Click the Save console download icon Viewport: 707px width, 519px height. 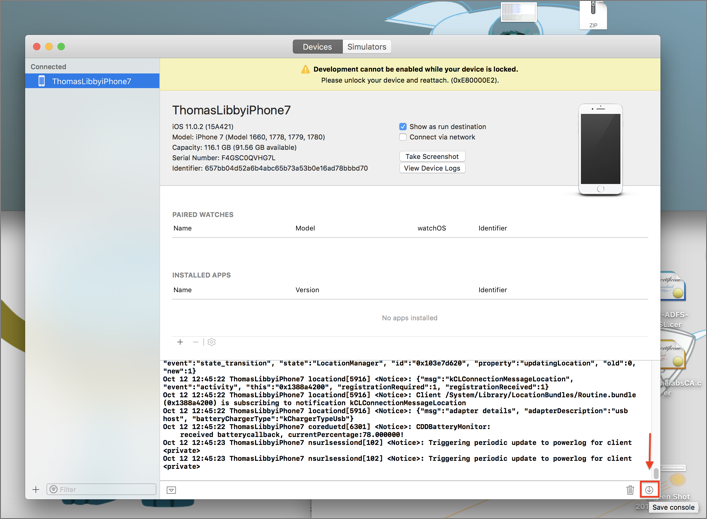tap(649, 490)
